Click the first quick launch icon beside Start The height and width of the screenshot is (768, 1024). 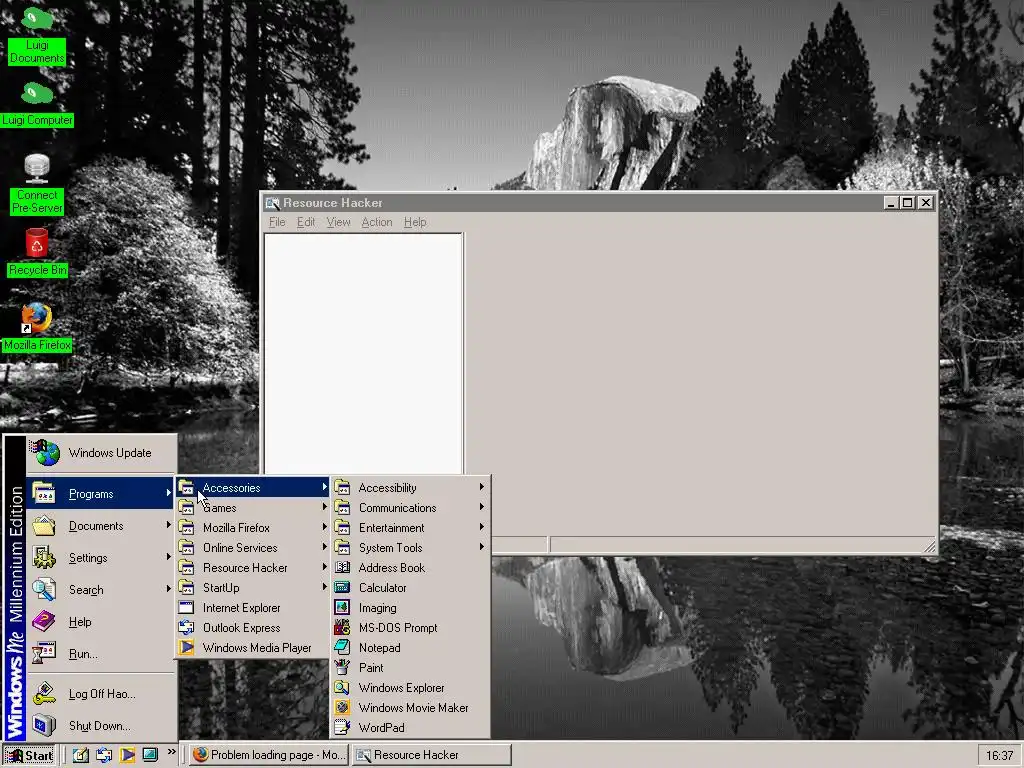pos(80,755)
